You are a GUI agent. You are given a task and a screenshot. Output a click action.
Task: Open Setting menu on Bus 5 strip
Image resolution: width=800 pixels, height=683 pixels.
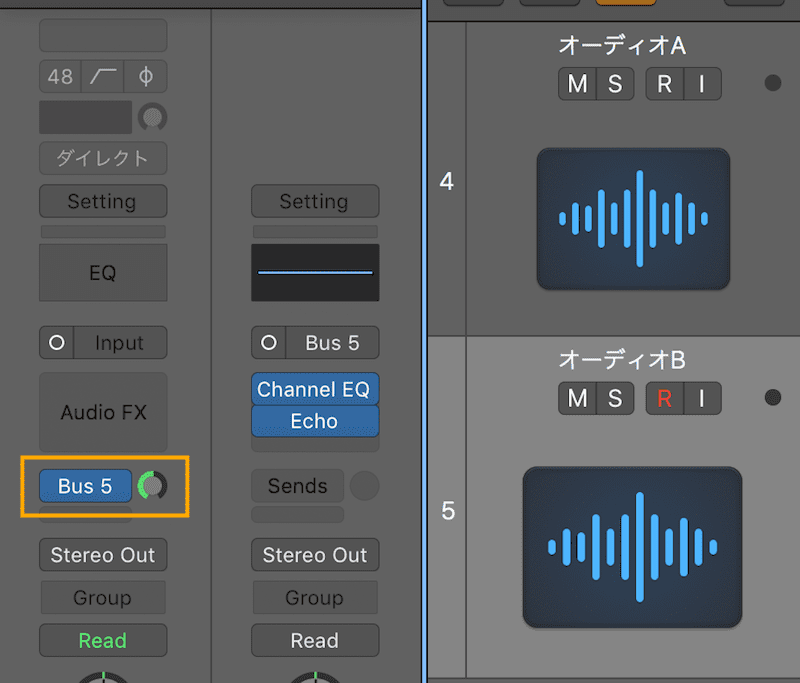click(315, 201)
